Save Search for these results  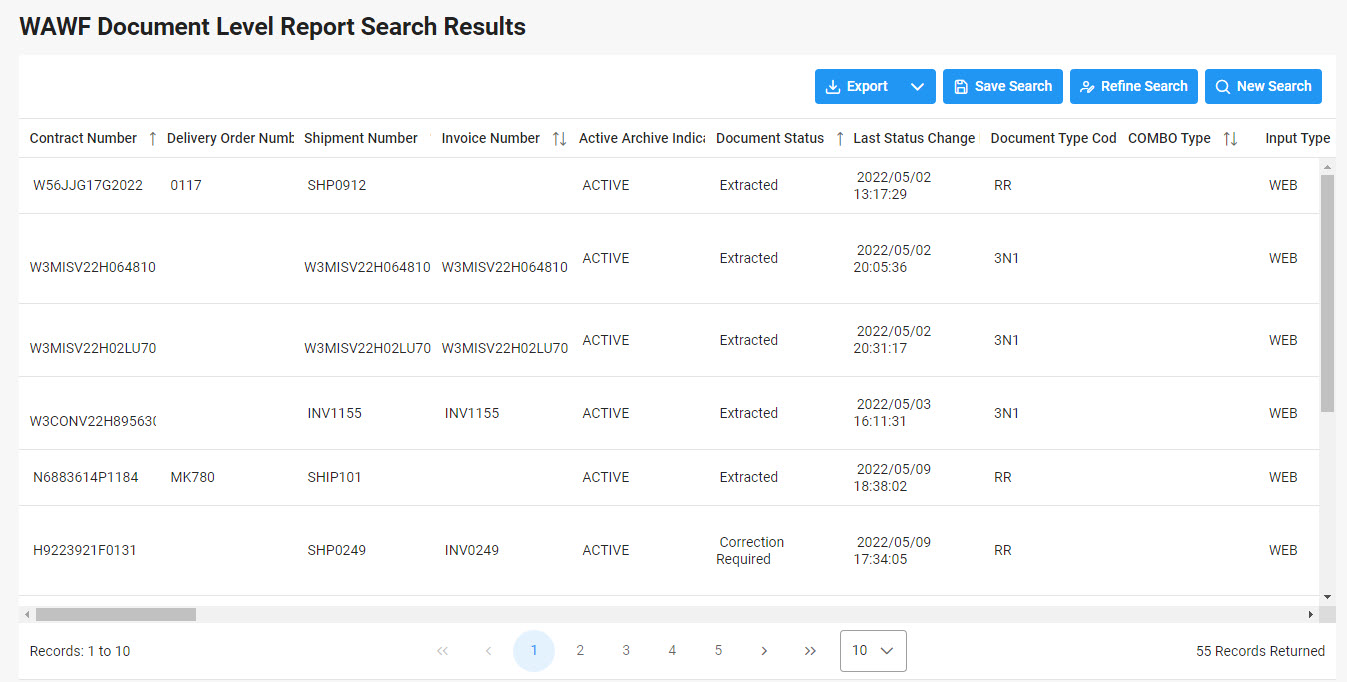[x=1002, y=87]
